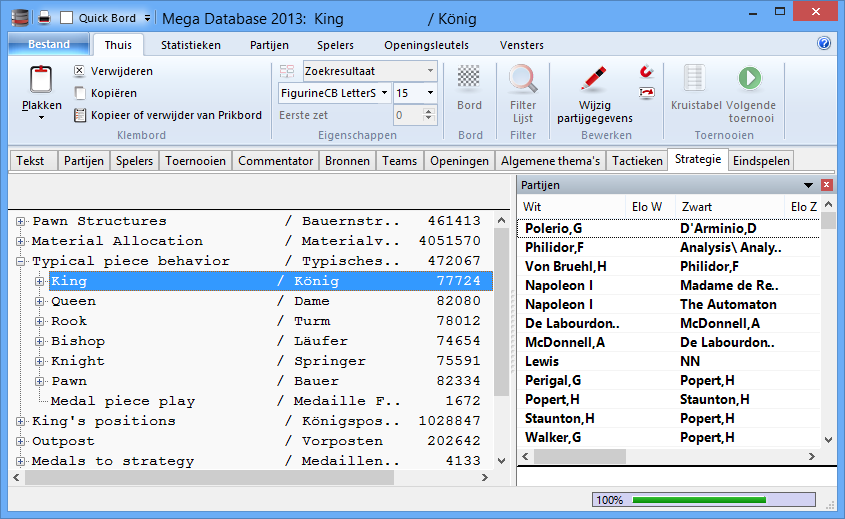Click the Wijzig partijgegevens pen icon

(x=593, y=80)
